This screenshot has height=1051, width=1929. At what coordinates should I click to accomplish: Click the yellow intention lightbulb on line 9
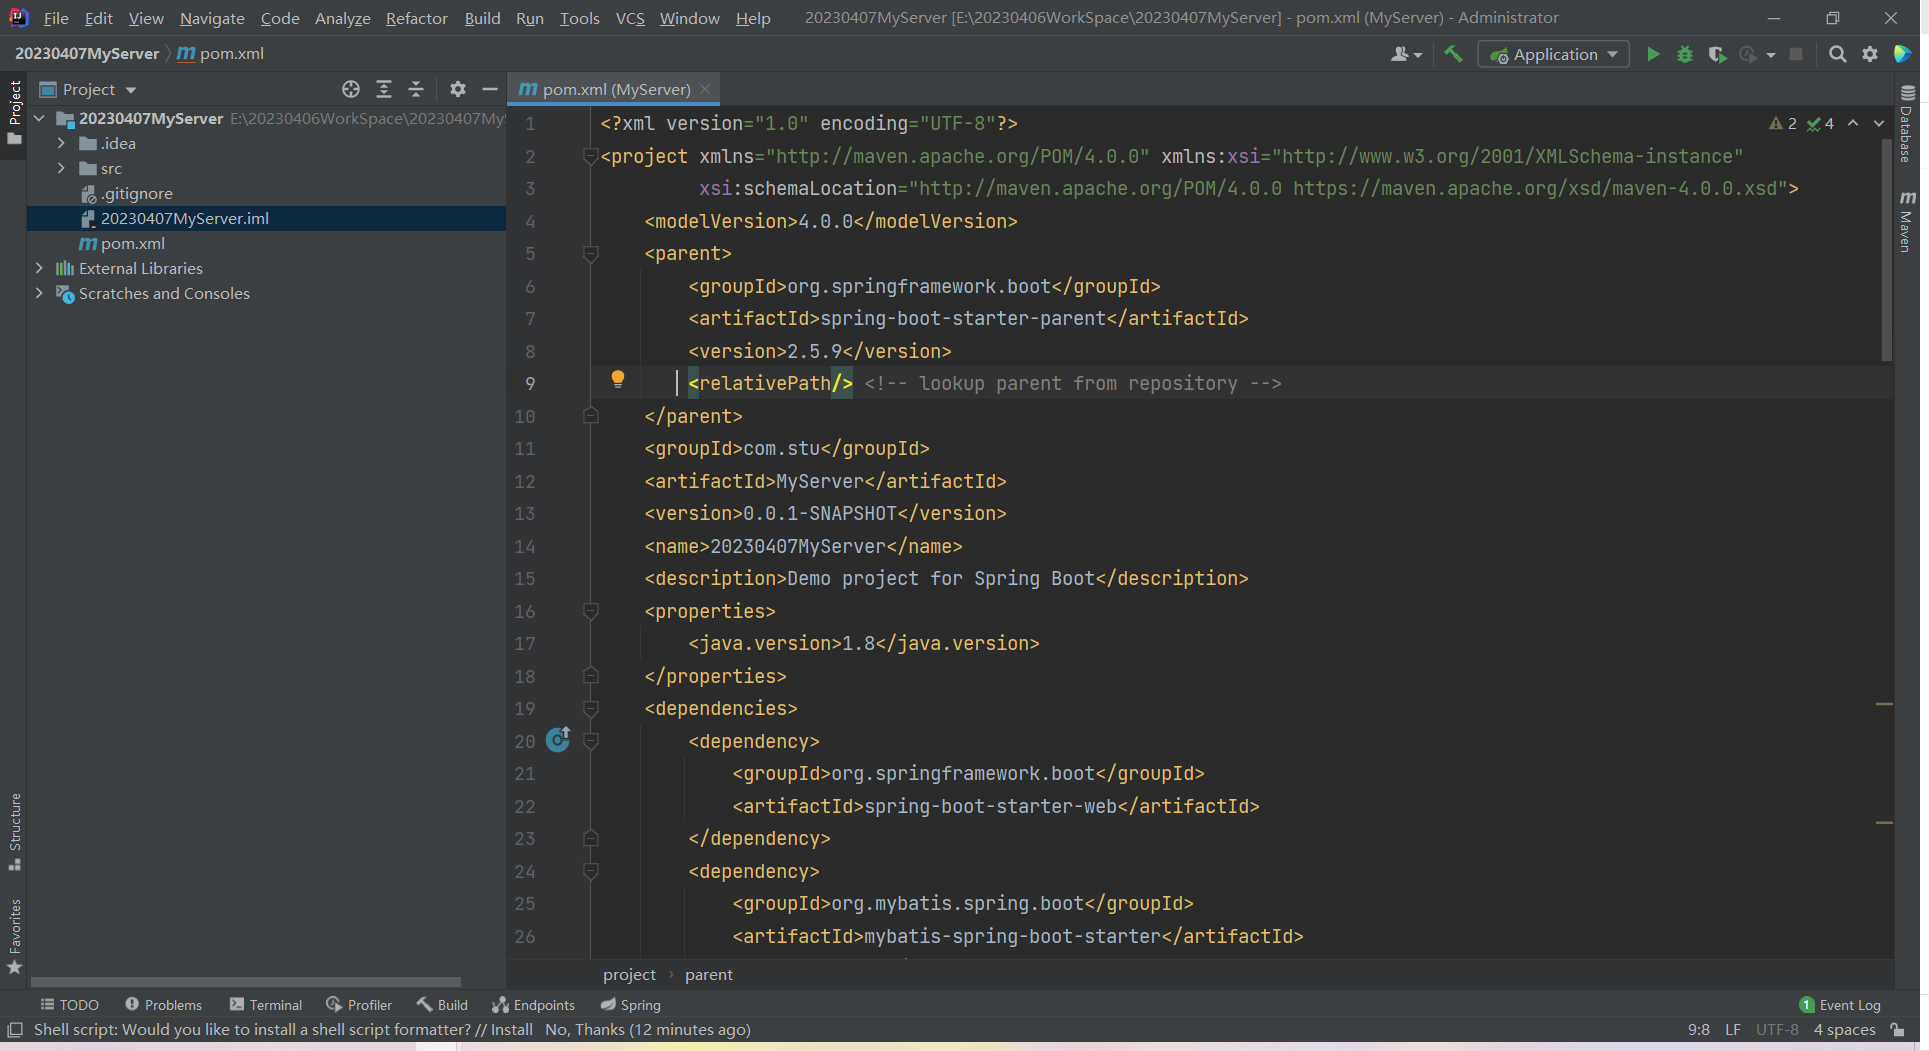click(x=618, y=379)
